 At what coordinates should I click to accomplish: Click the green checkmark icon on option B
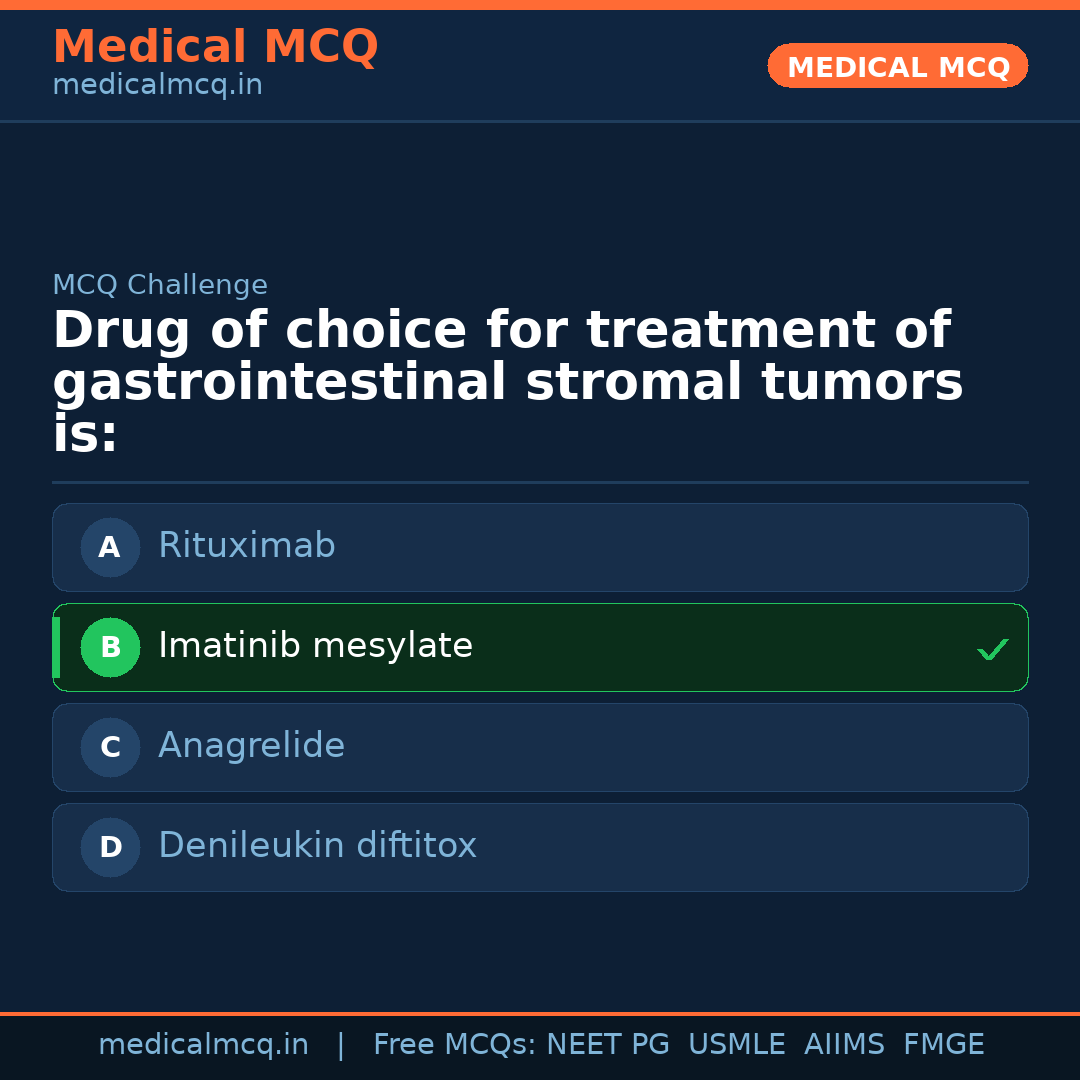tap(992, 649)
